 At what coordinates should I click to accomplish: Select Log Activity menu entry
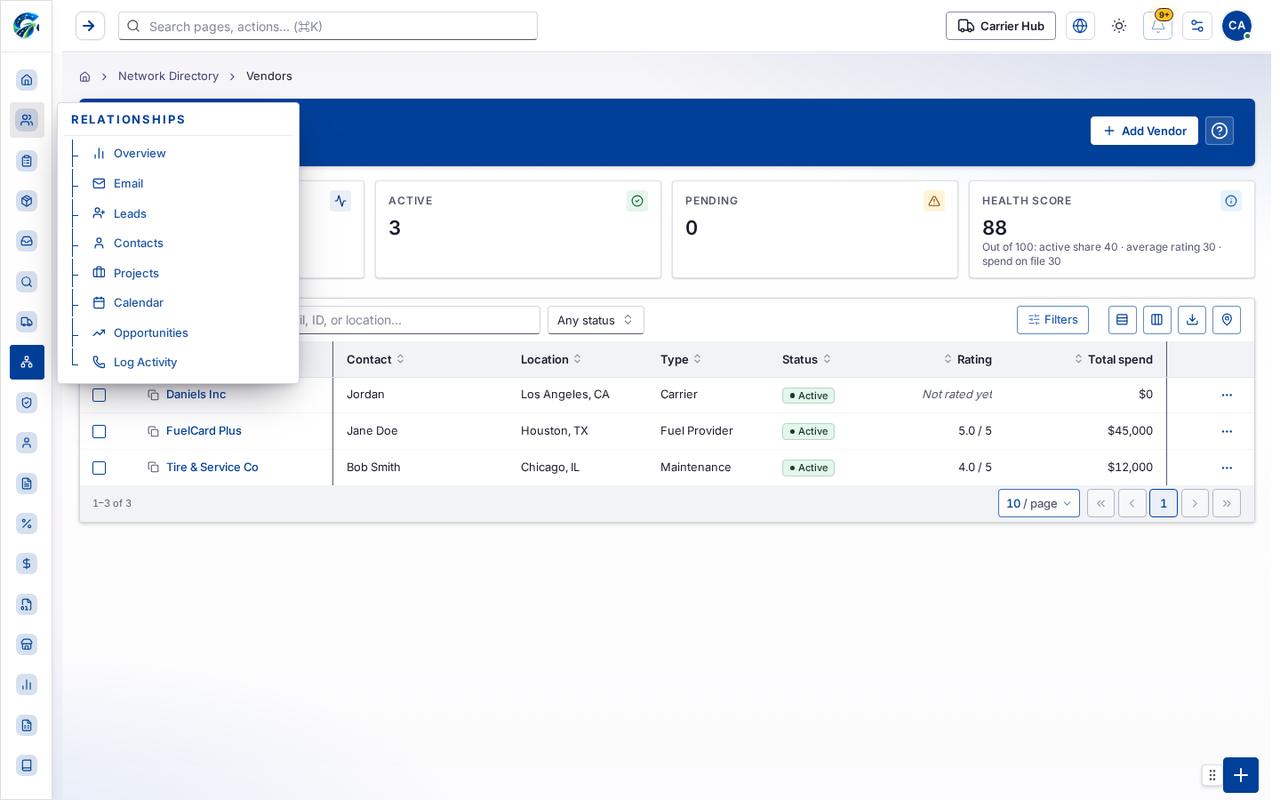pos(145,362)
